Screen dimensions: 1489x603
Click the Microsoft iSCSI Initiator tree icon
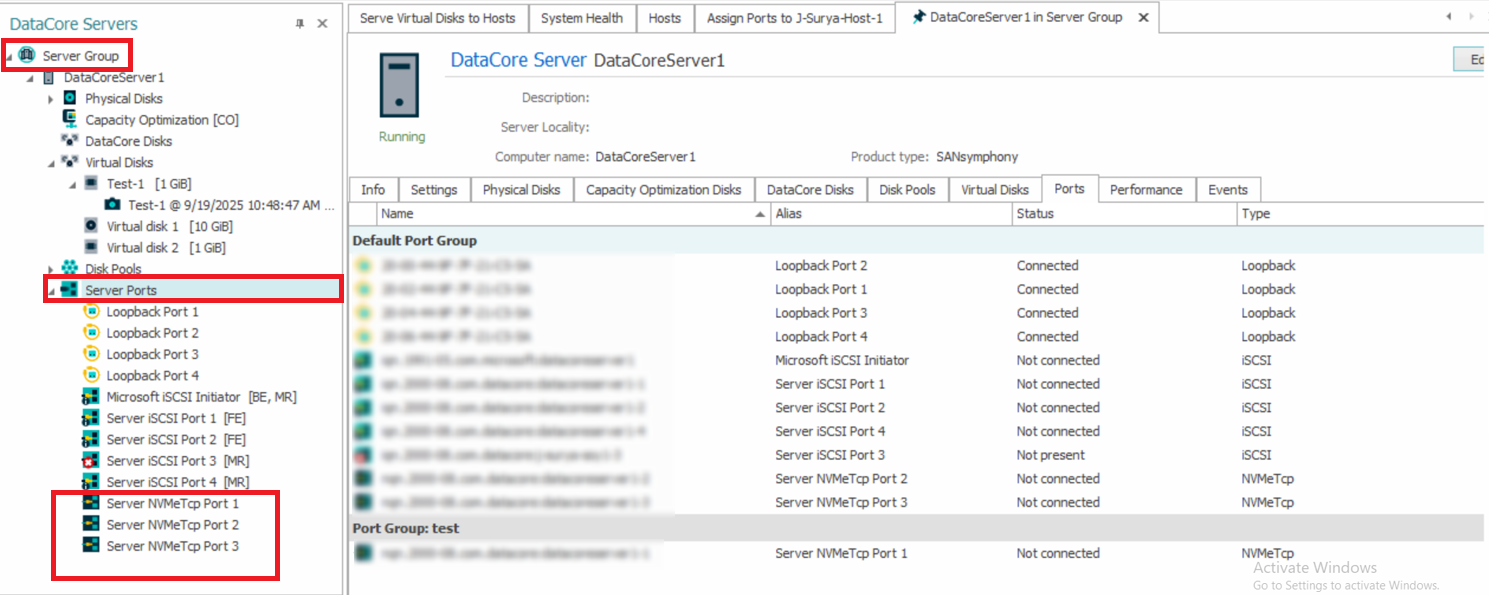tap(91, 397)
